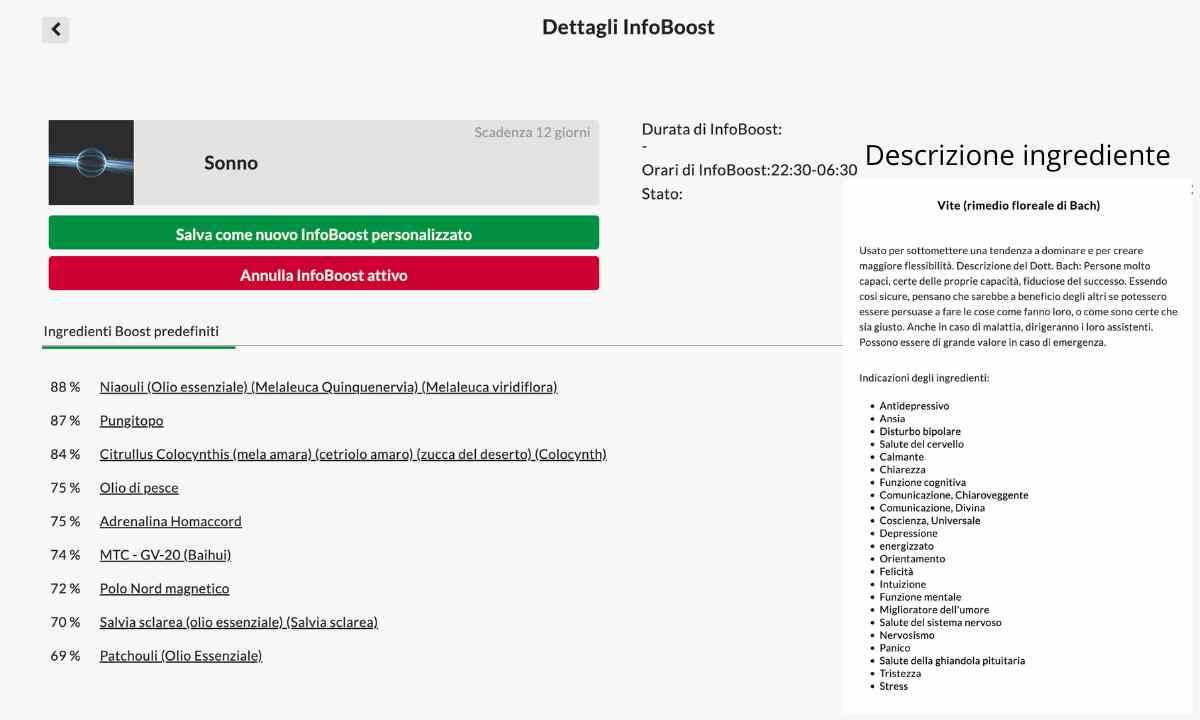Click Comunicazione, Divina list item
The image size is (1200, 720).
point(932,508)
